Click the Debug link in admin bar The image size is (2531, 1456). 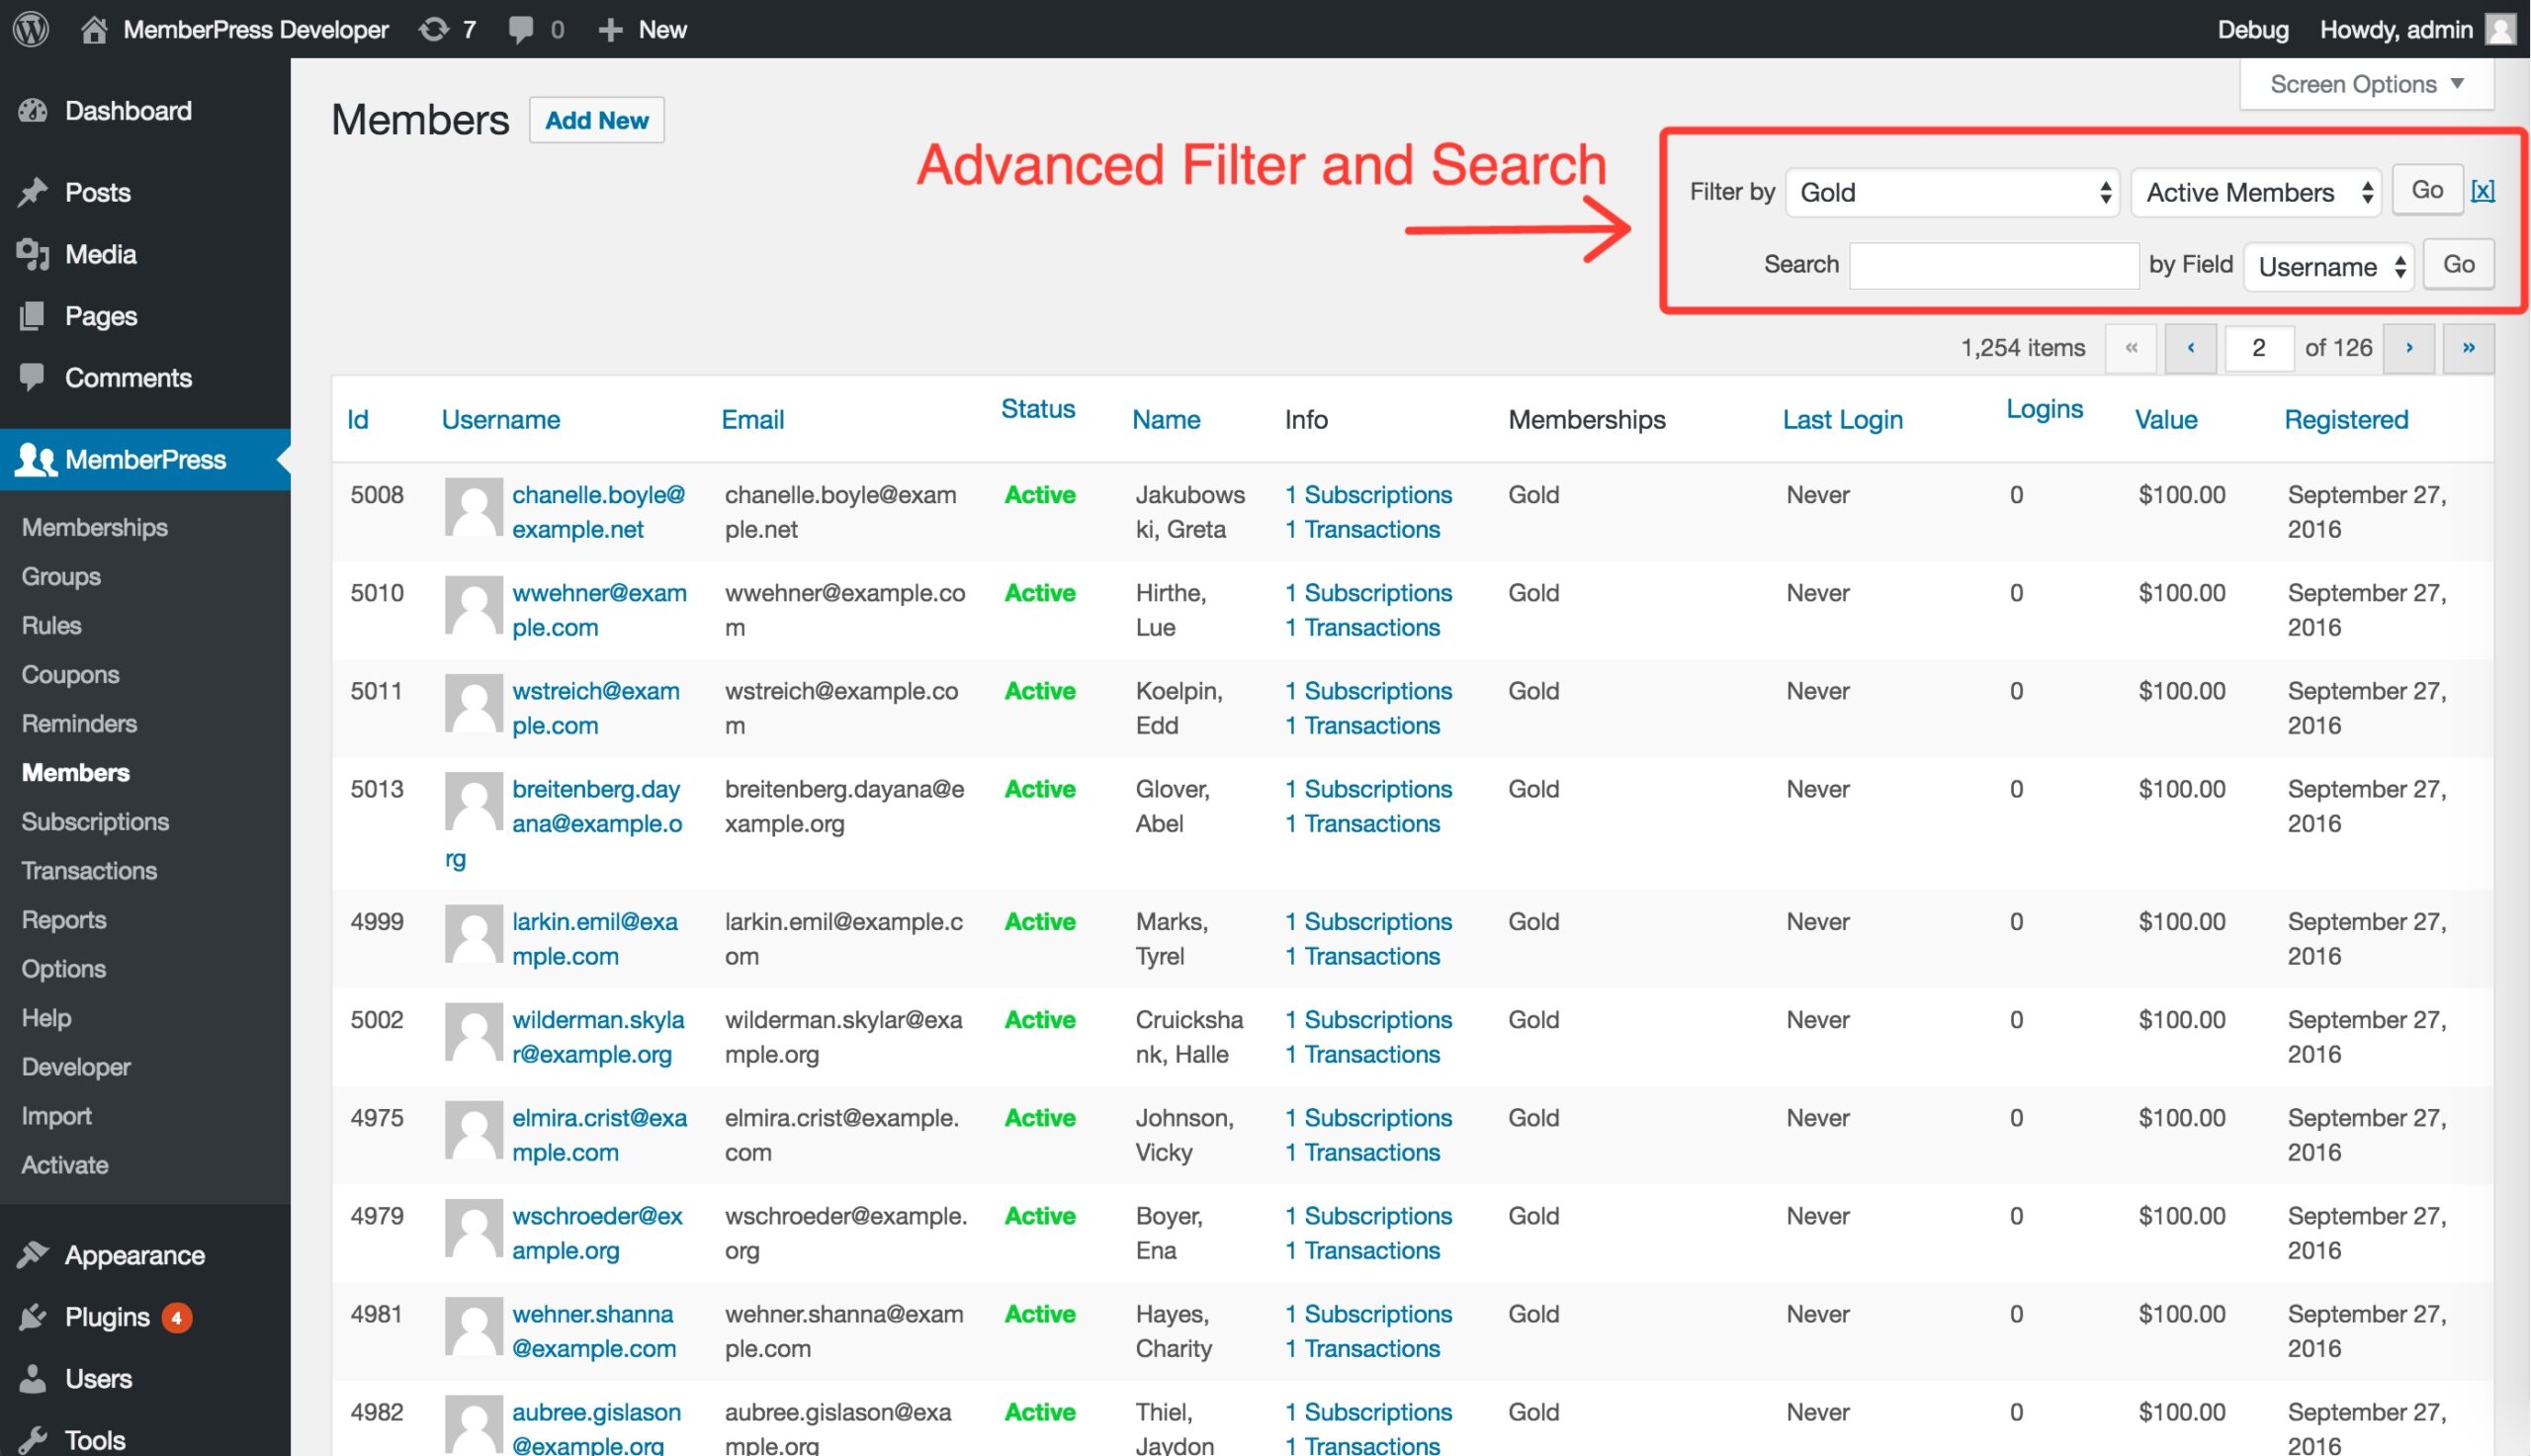[x=2253, y=29]
